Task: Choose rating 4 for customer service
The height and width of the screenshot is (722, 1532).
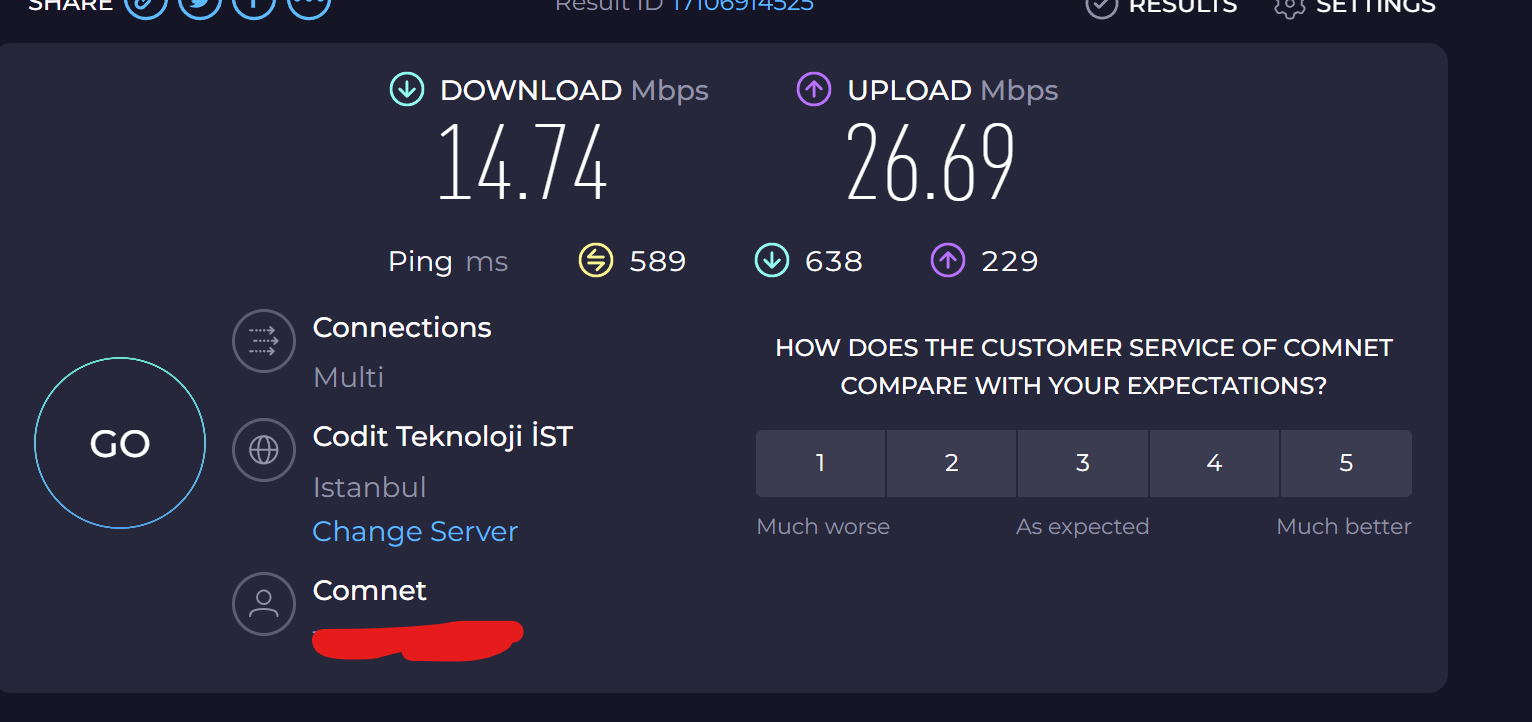Action: (1214, 463)
